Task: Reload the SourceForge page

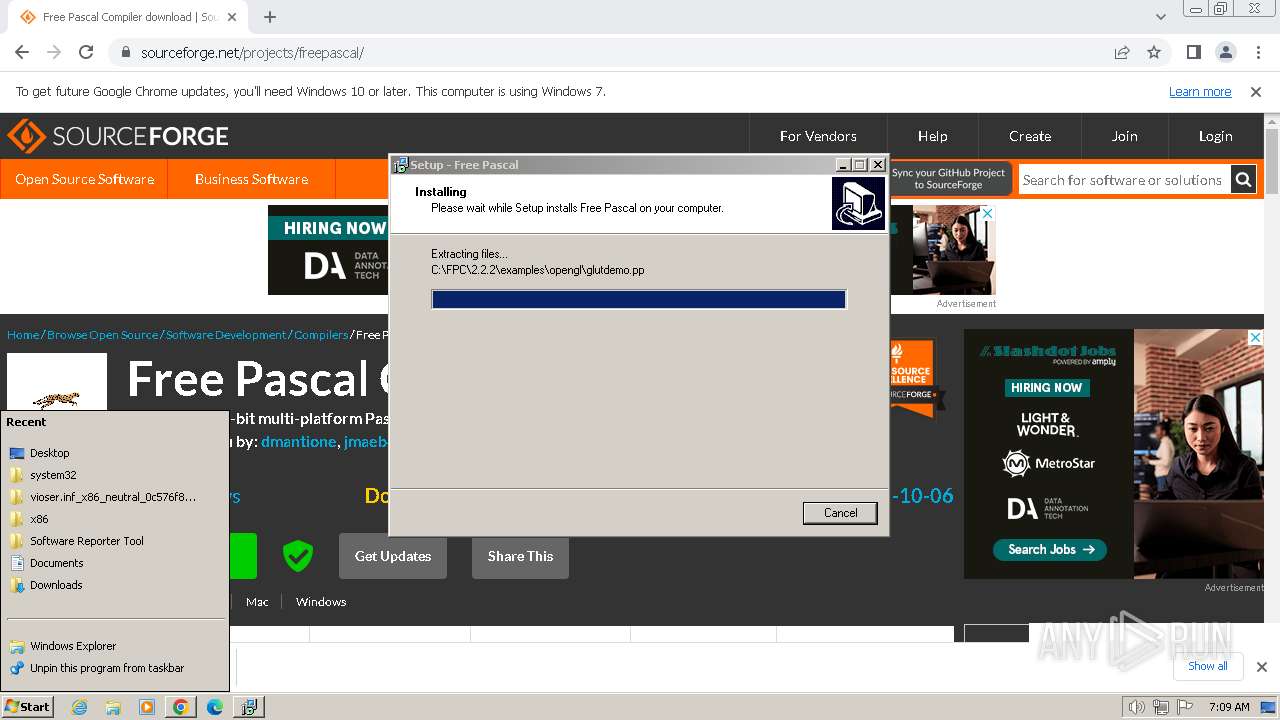Action: tap(86, 52)
